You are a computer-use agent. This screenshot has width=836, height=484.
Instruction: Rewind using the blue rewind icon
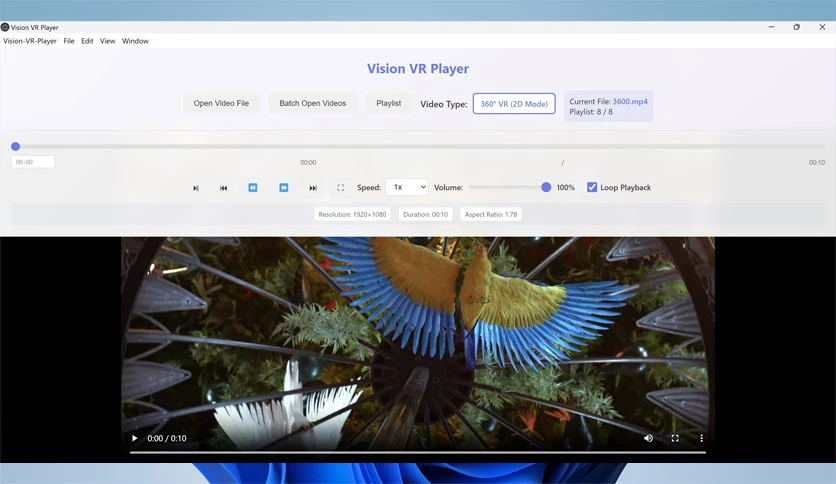pos(253,188)
